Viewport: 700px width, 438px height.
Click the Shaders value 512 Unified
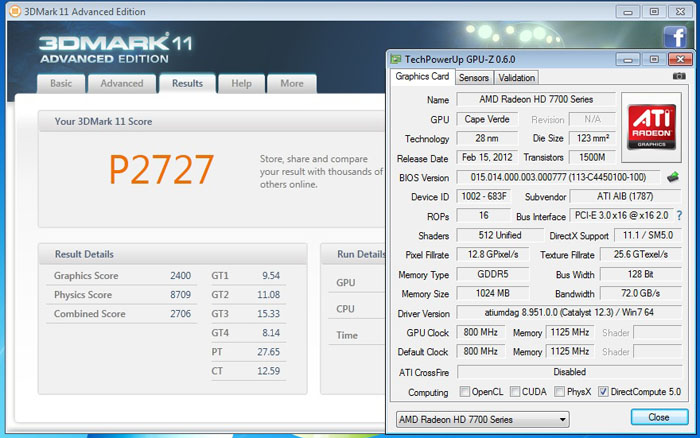pyautogui.click(x=500, y=235)
